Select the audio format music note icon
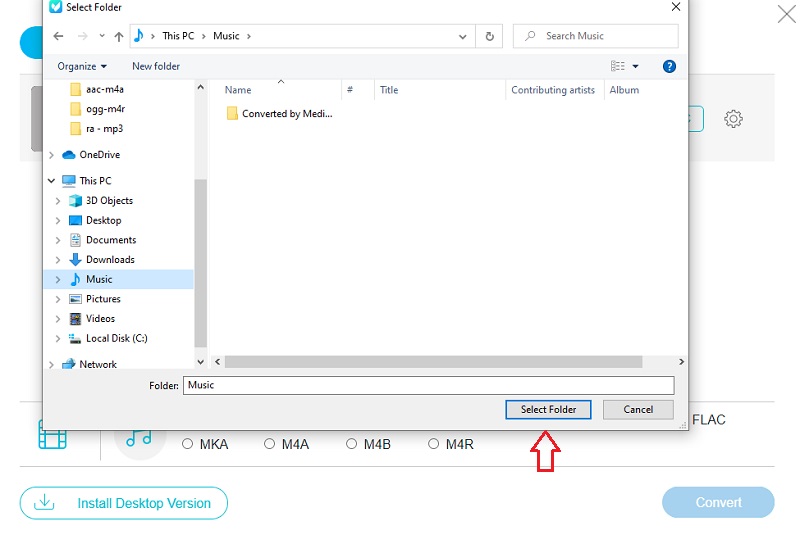This screenshot has height=535, width=800. 139,436
